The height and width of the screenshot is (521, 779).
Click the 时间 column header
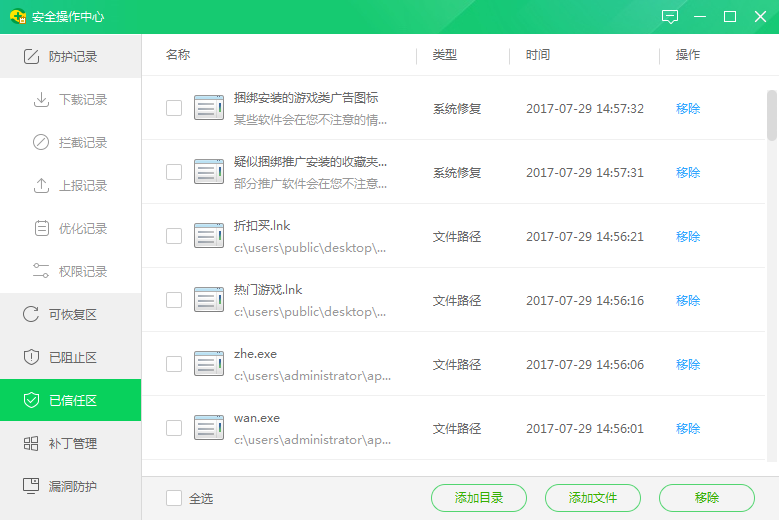coord(538,55)
